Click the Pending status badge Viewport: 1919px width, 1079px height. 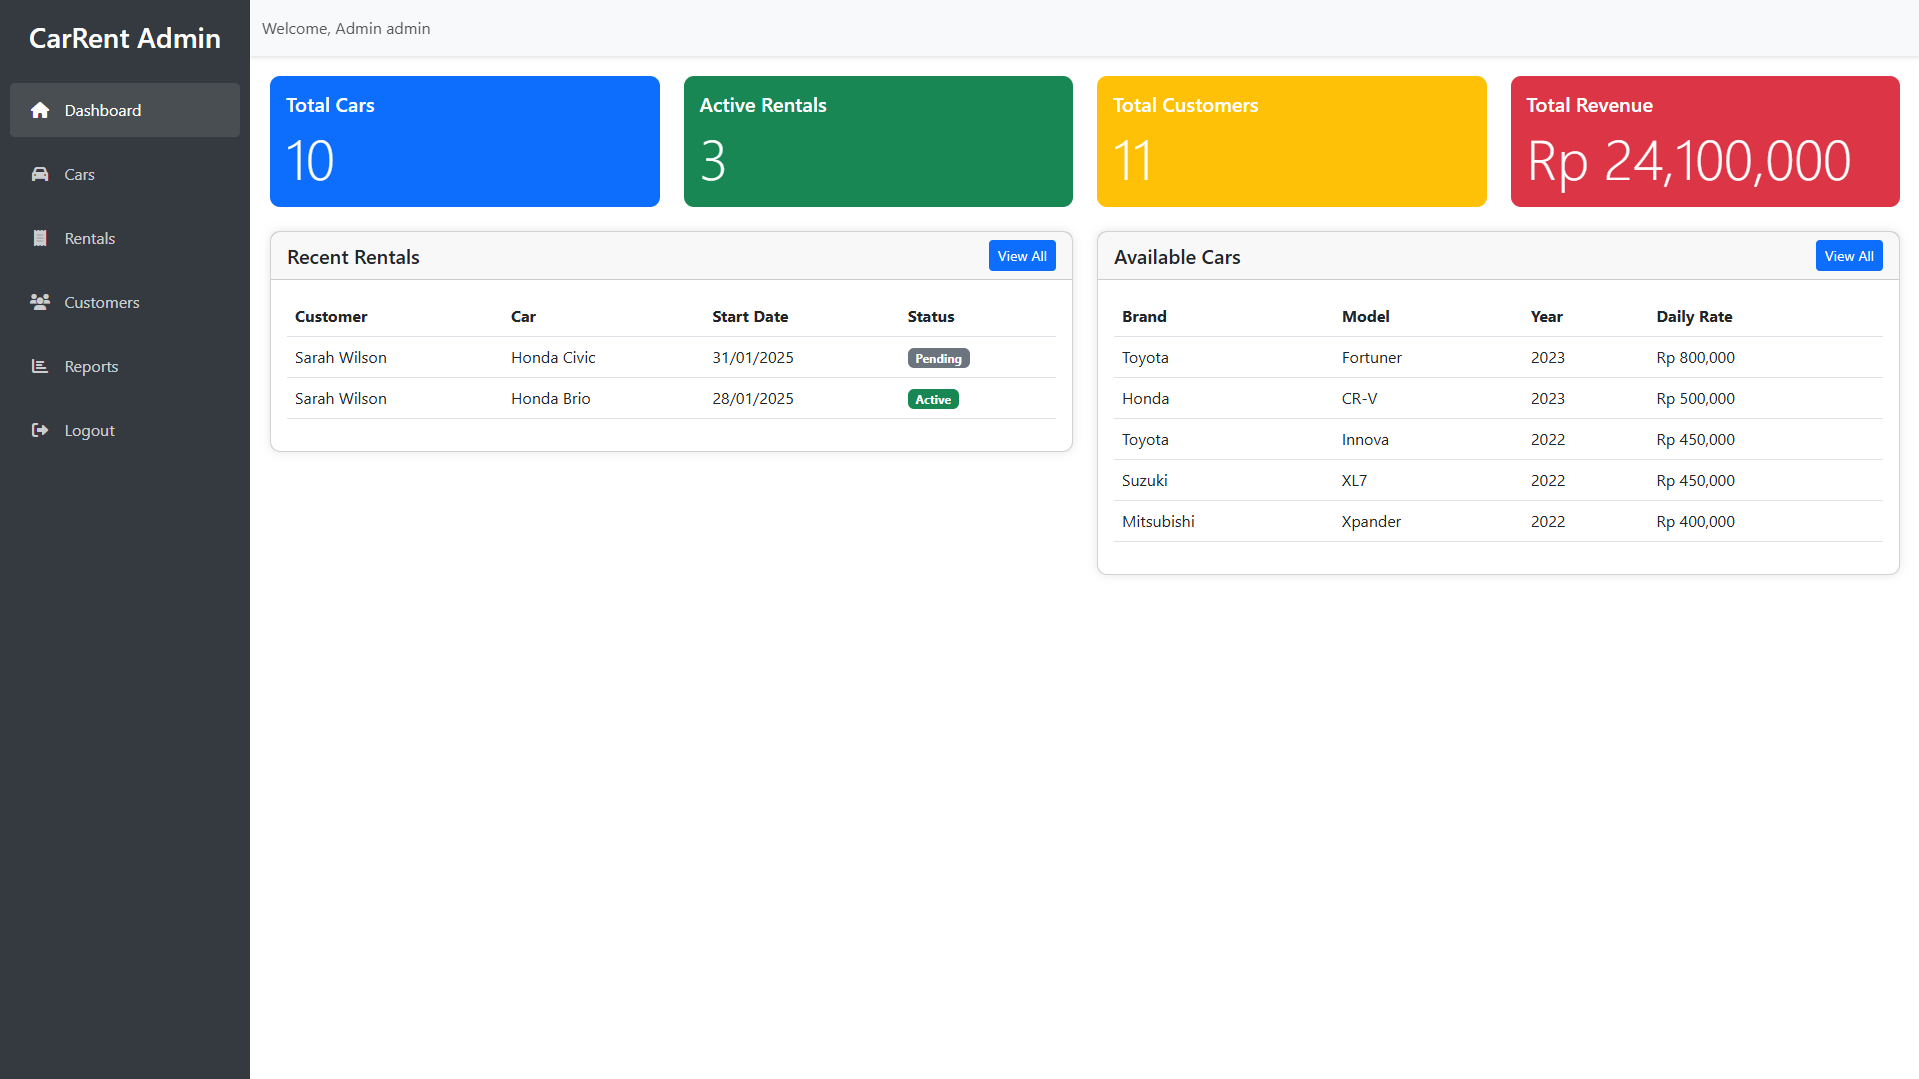pyautogui.click(x=938, y=358)
